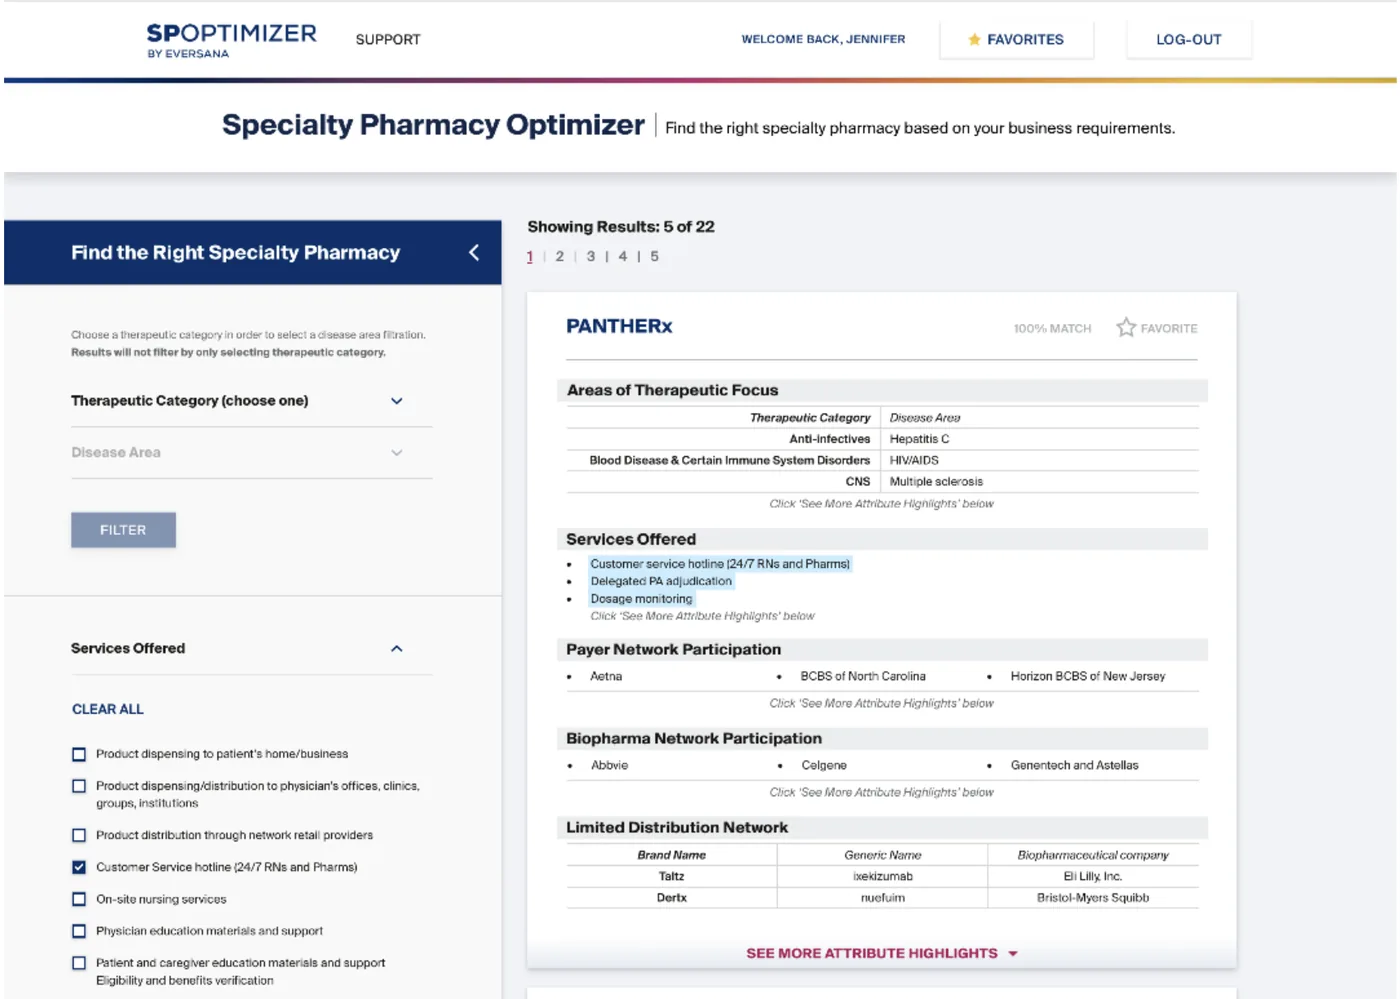This screenshot has width=1400, height=999.
Task: Collapse the Services Offered section
Action: tap(397, 649)
